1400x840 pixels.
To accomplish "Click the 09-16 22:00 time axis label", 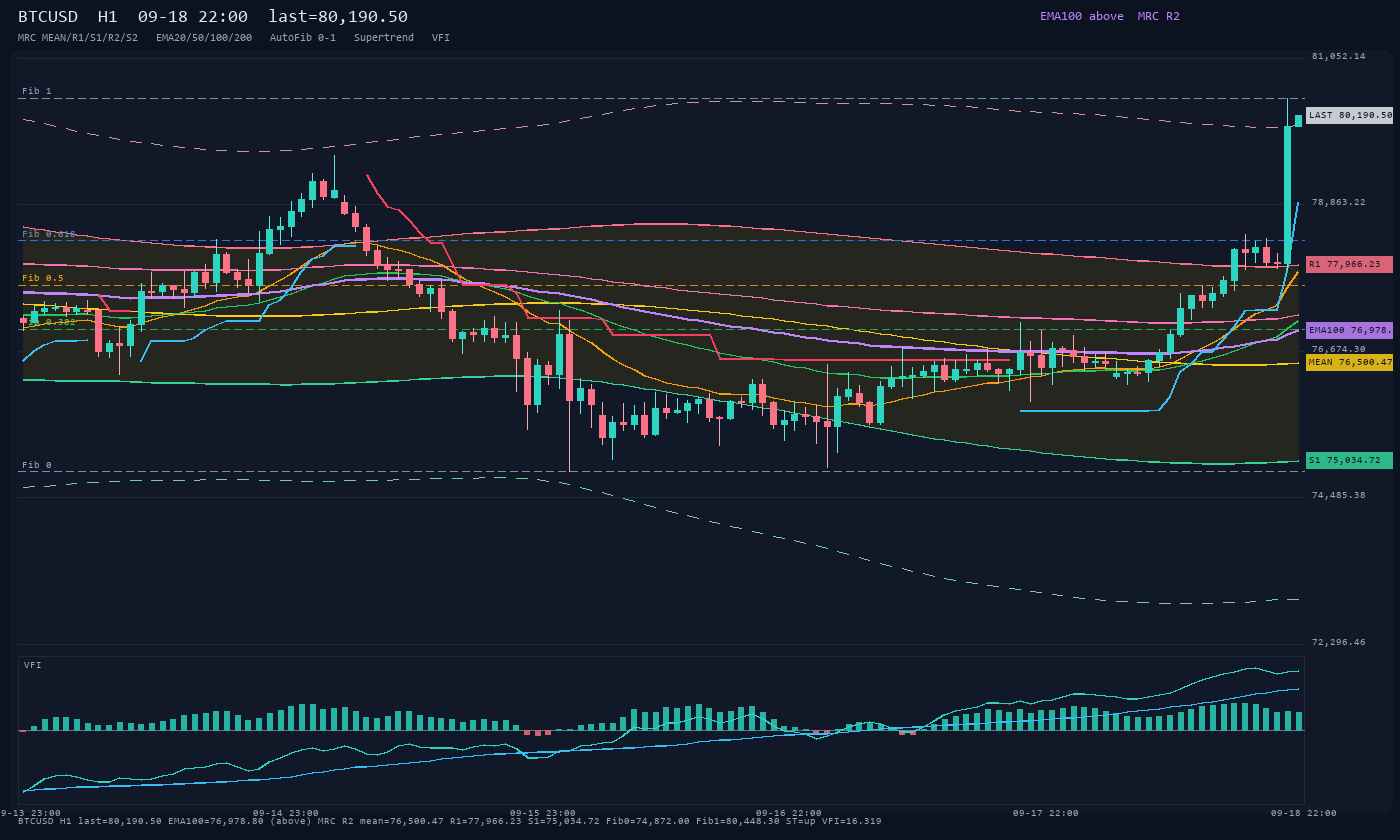I will (x=789, y=813).
